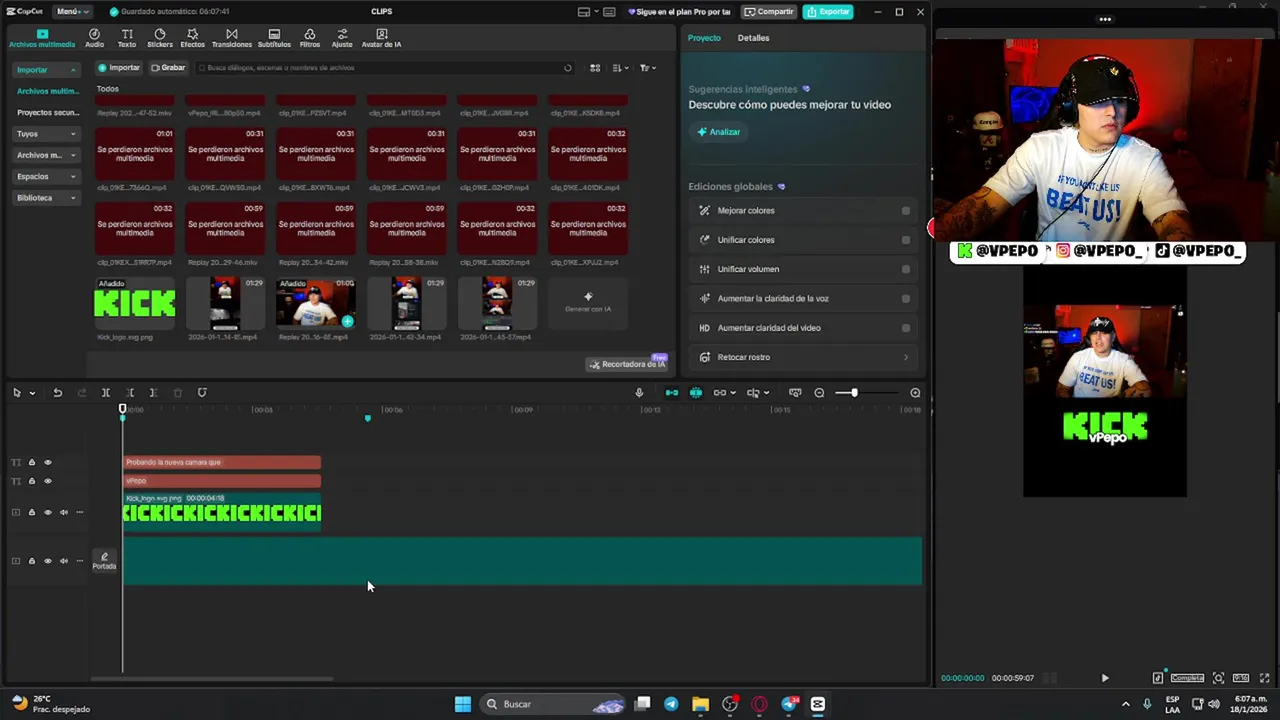Open the media sort order dropdown
The height and width of the screenshot is (720, 1280).
(620, 68)
